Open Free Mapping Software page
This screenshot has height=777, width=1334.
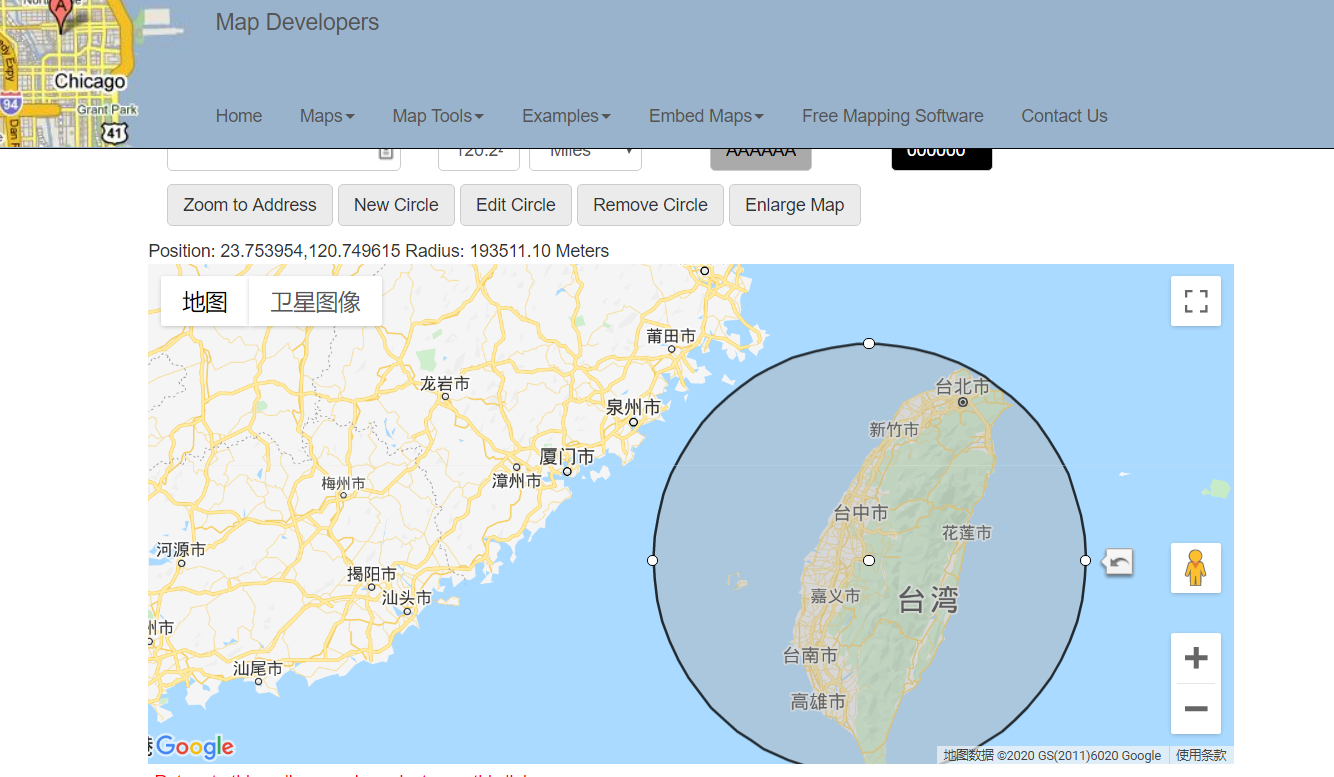click(x=893, y=116)
